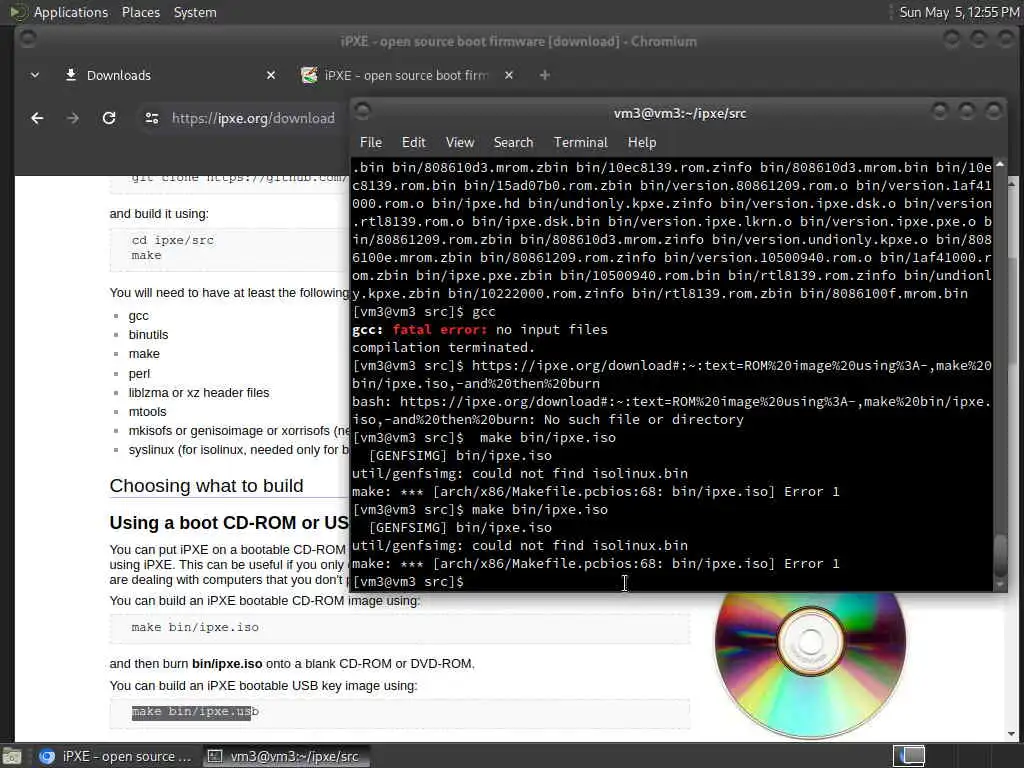Click the Downloads tab download icon
The height and width of the screenshot is (768, 1024).
71,75
